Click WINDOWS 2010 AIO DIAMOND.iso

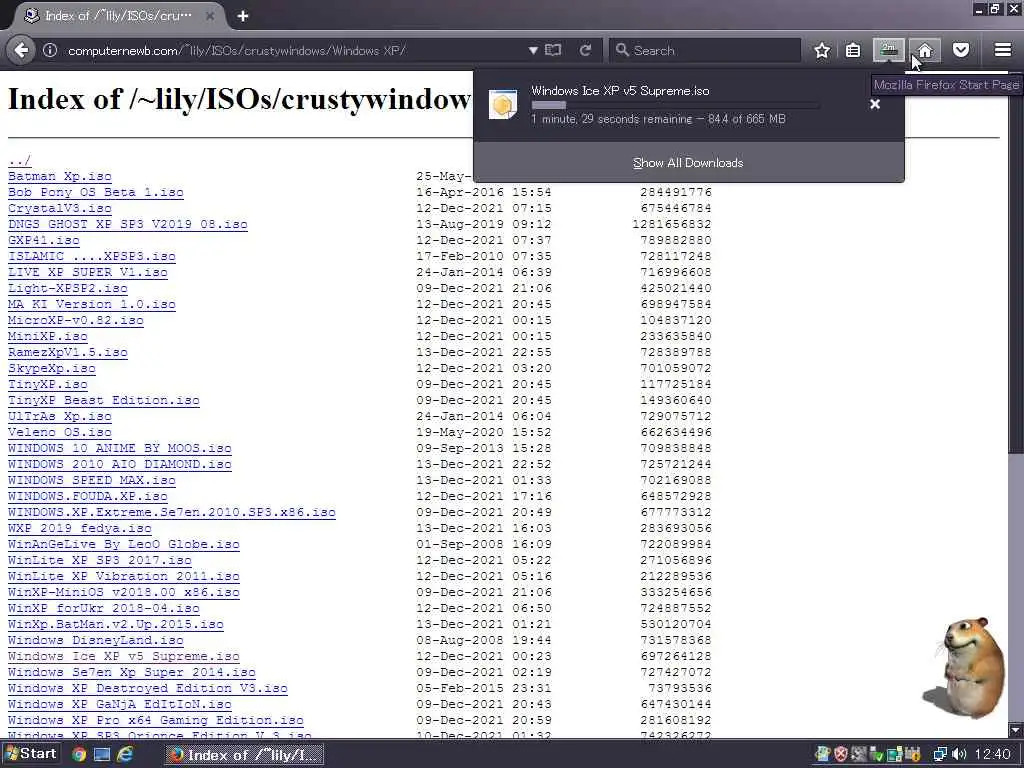click(120, 464)
